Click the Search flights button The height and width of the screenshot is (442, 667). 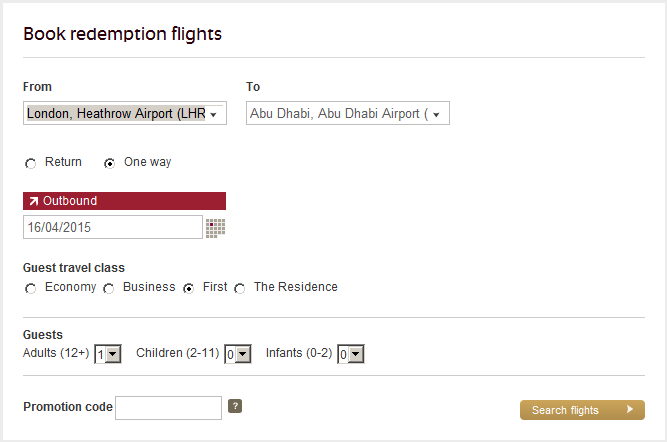pos(581,410)
